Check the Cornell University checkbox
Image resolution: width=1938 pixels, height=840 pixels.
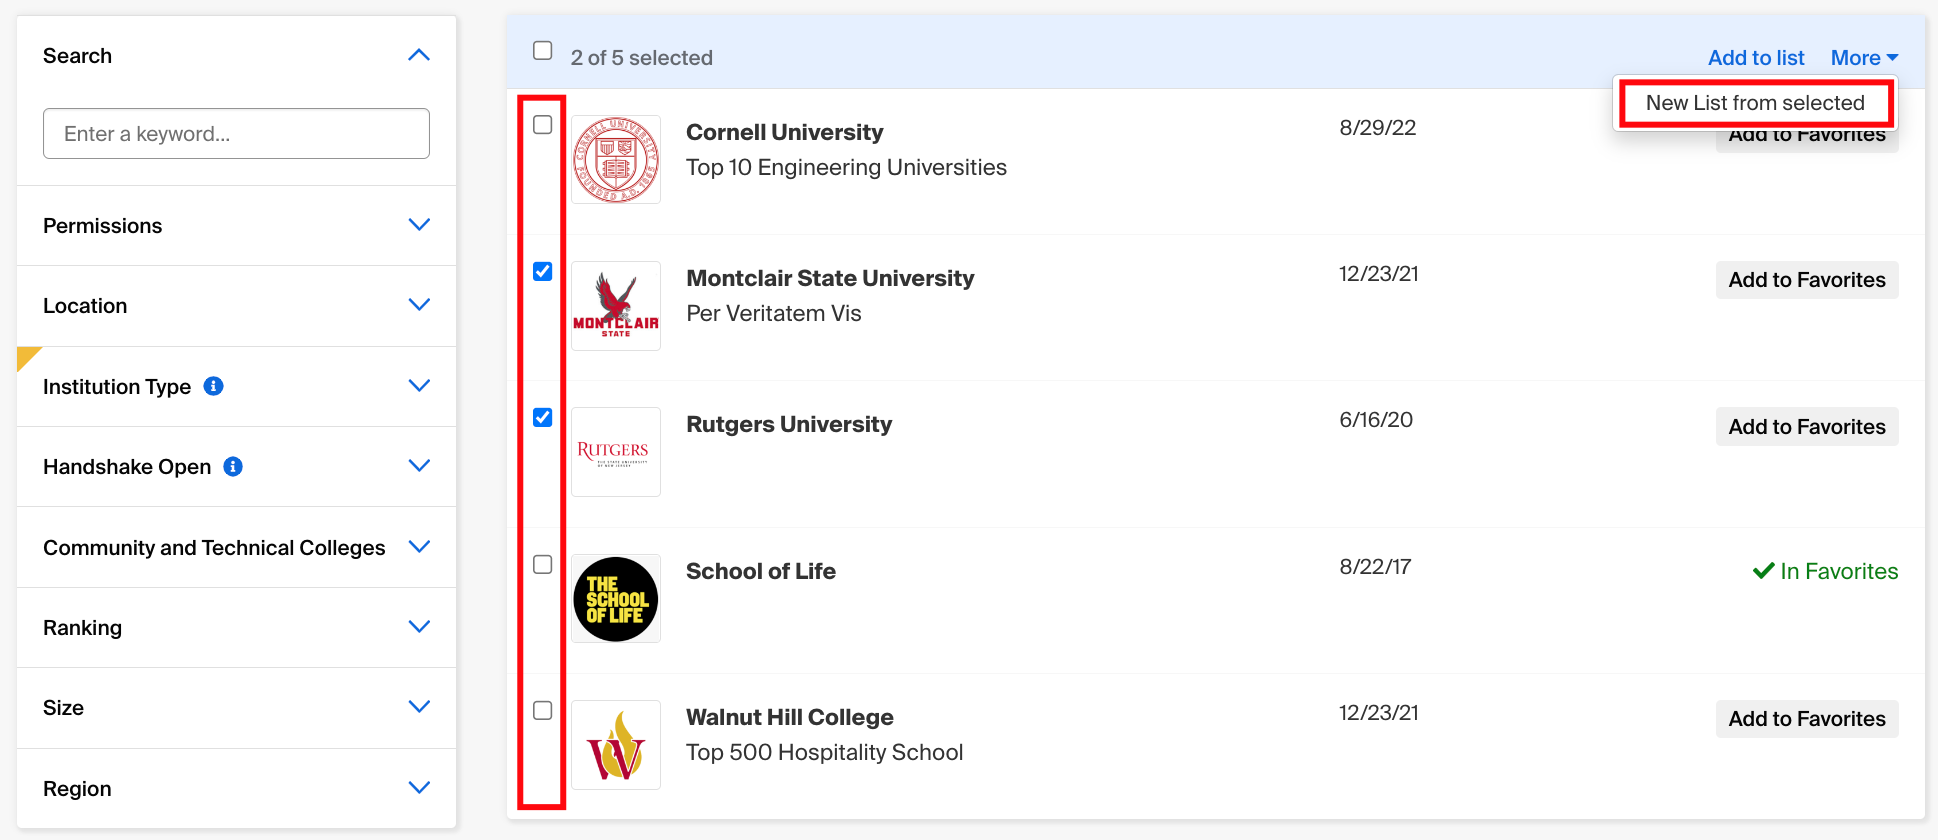[543, 125]
